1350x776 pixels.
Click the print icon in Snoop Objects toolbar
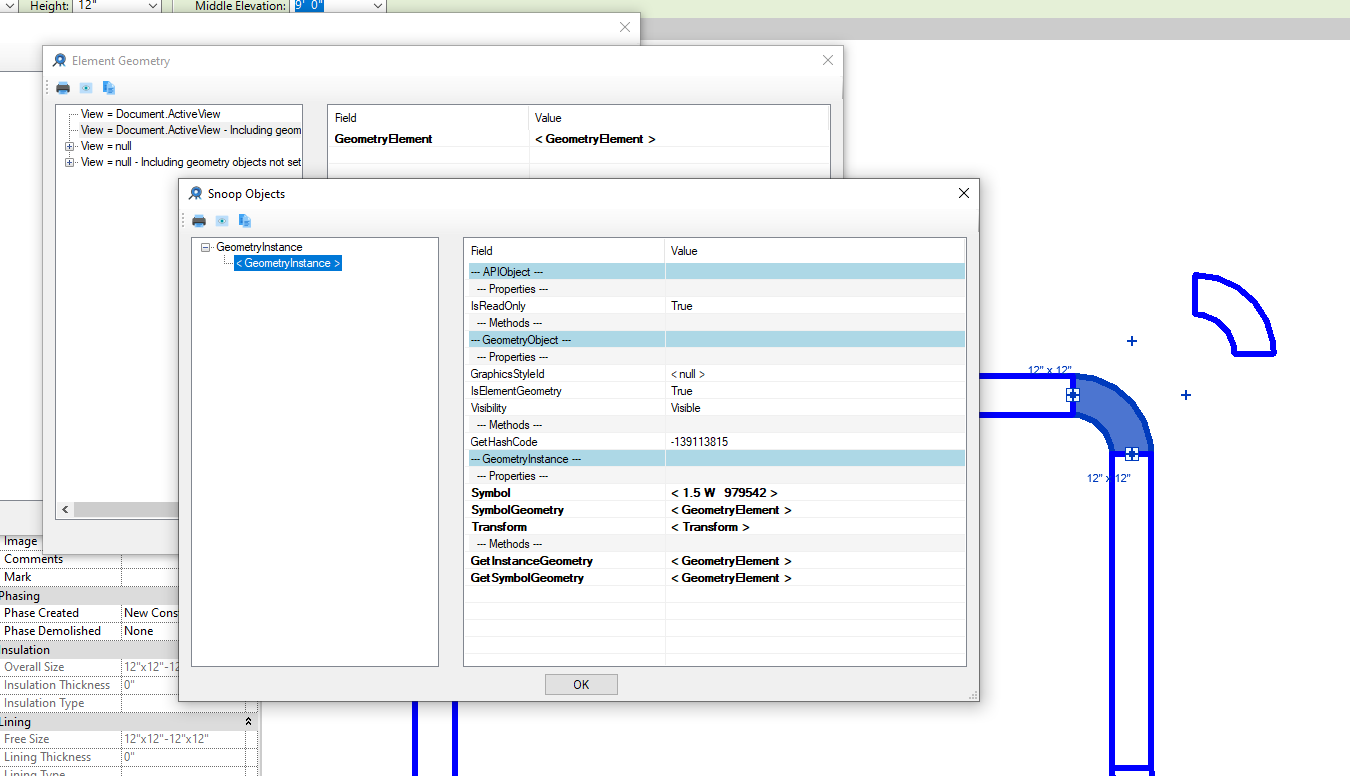[199, 221]
